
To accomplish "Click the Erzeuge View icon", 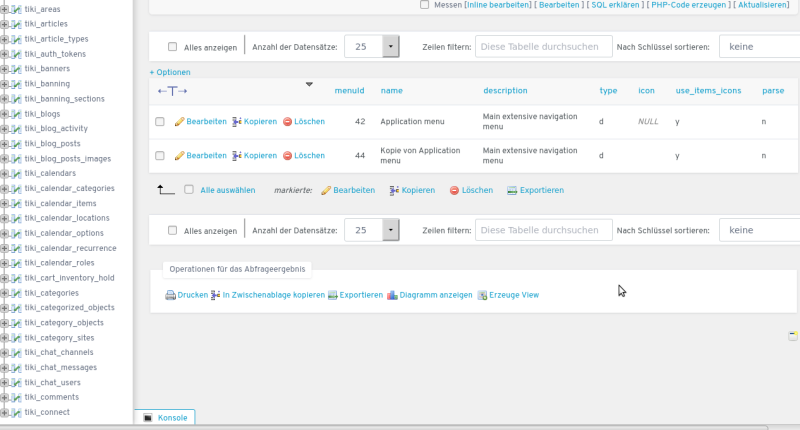I will 482,295.
